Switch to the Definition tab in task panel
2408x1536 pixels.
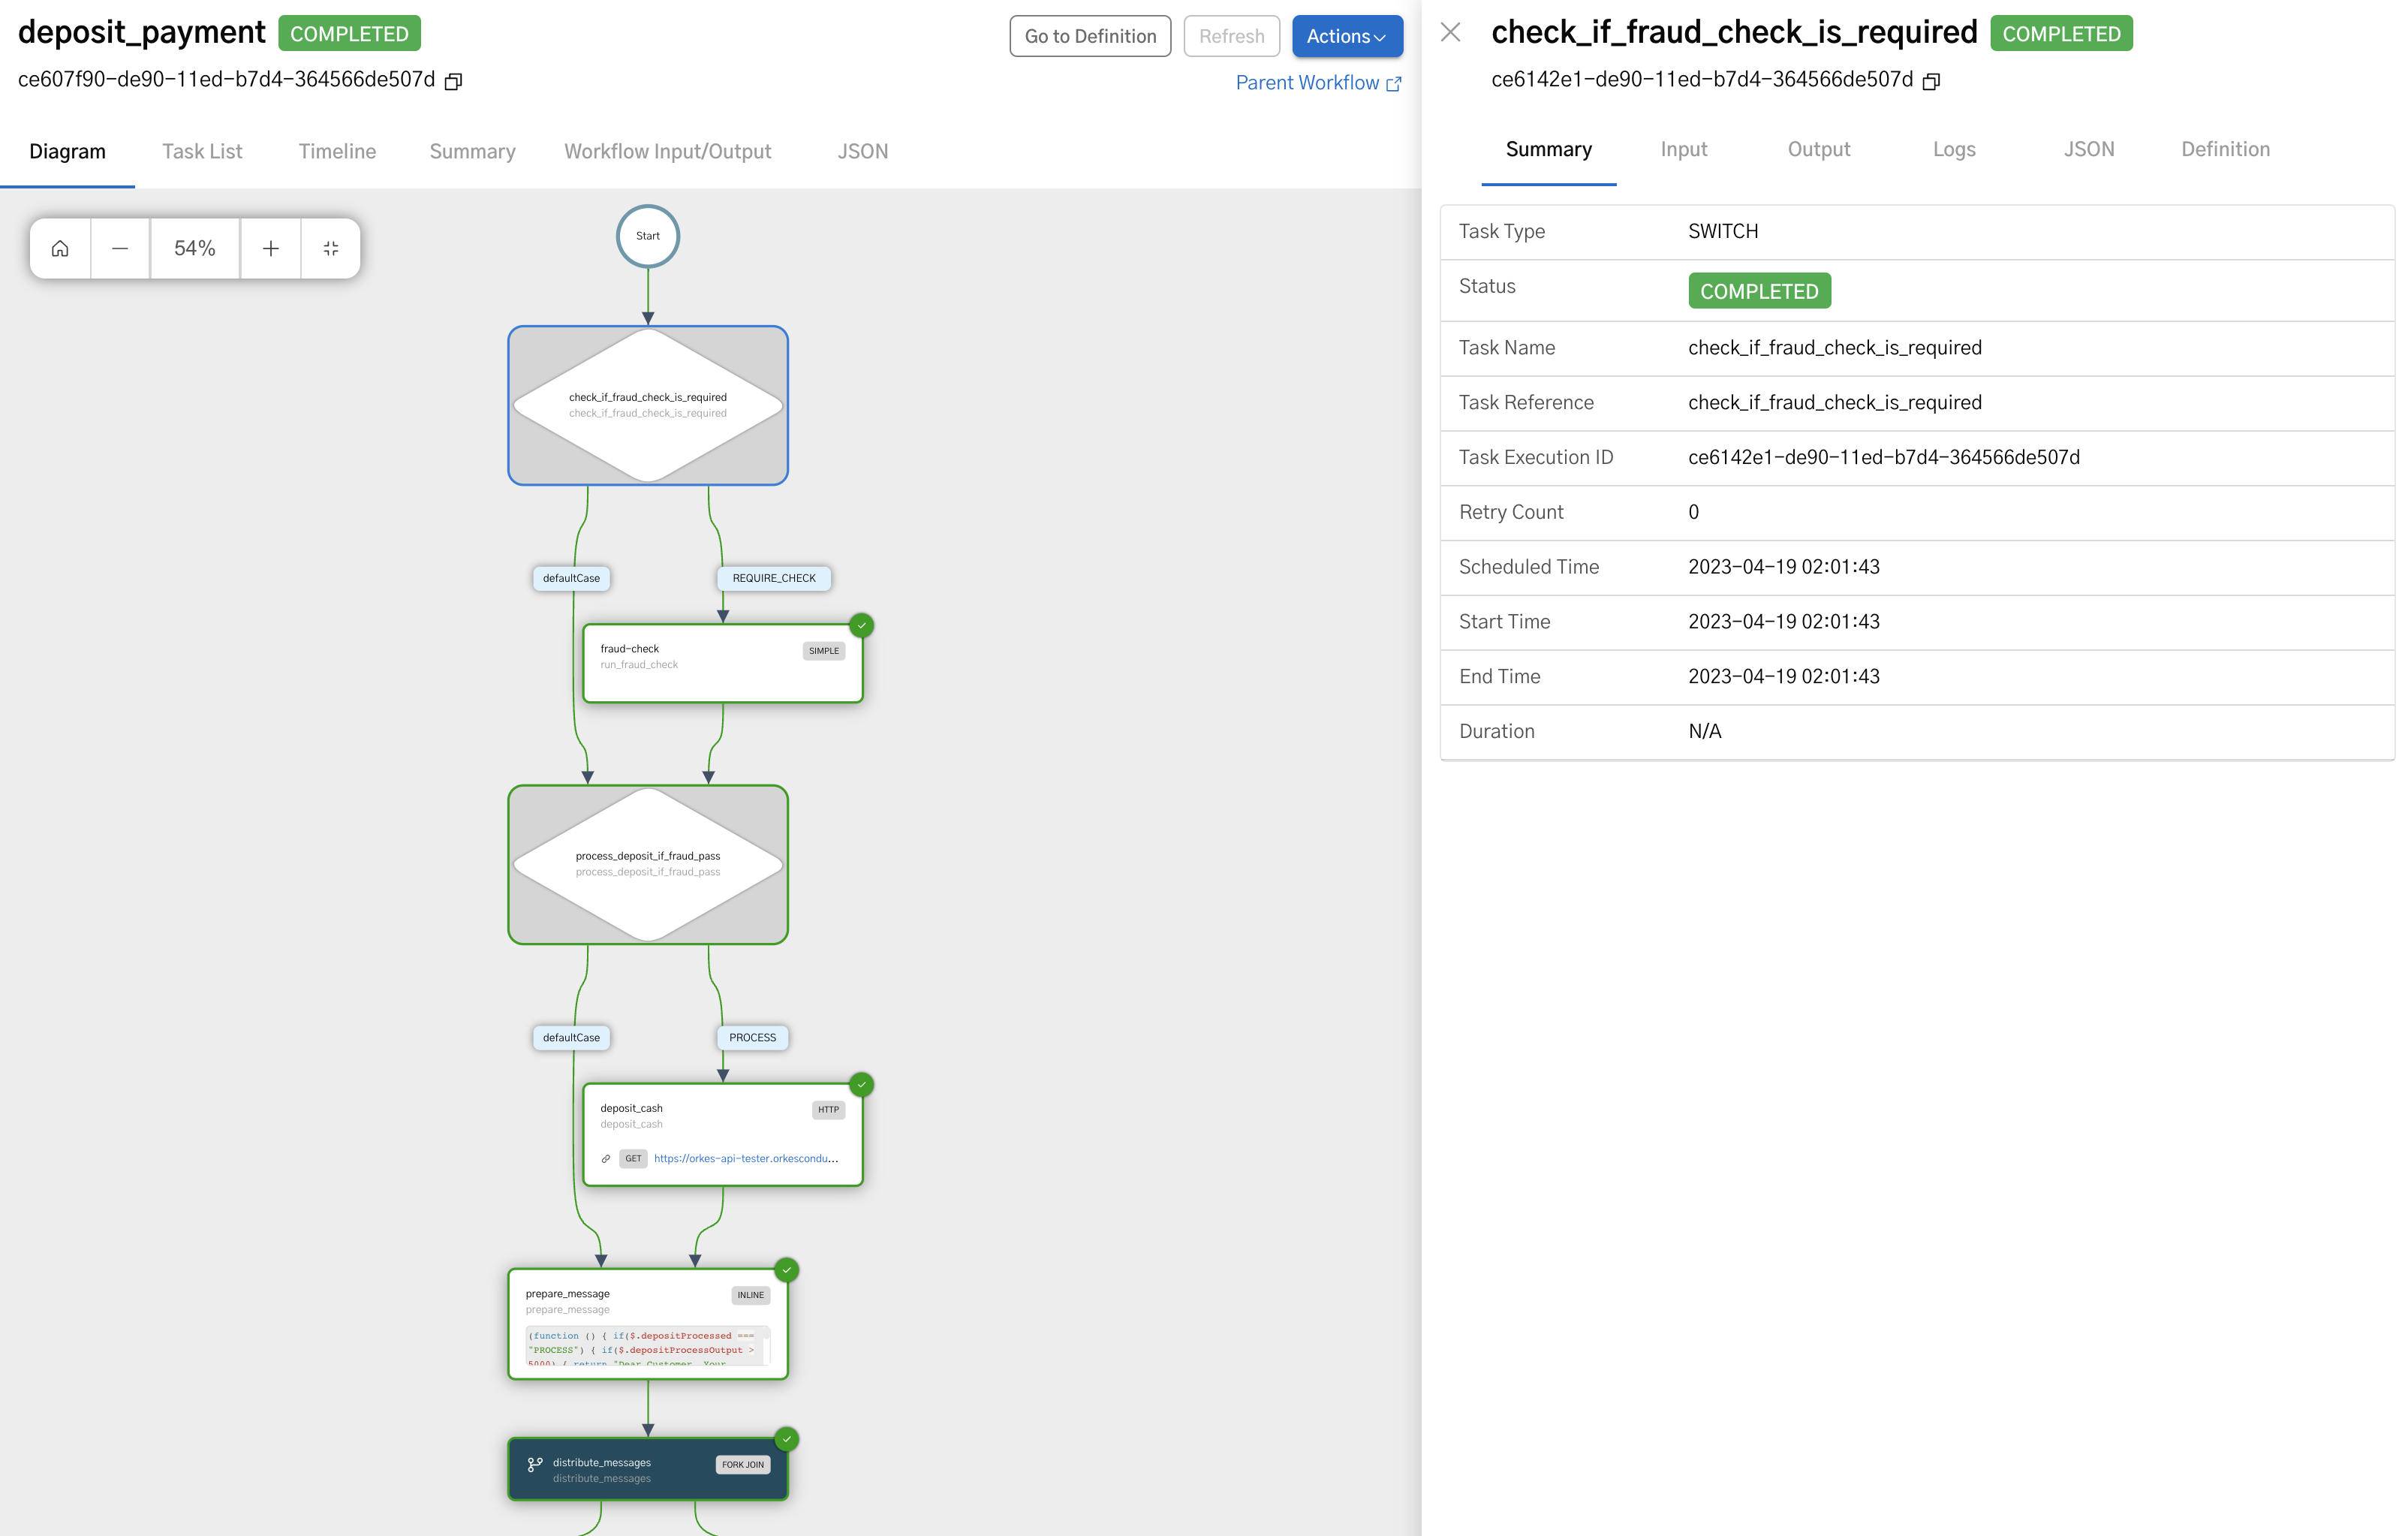pyautogui.click(x=2225, y=149)
